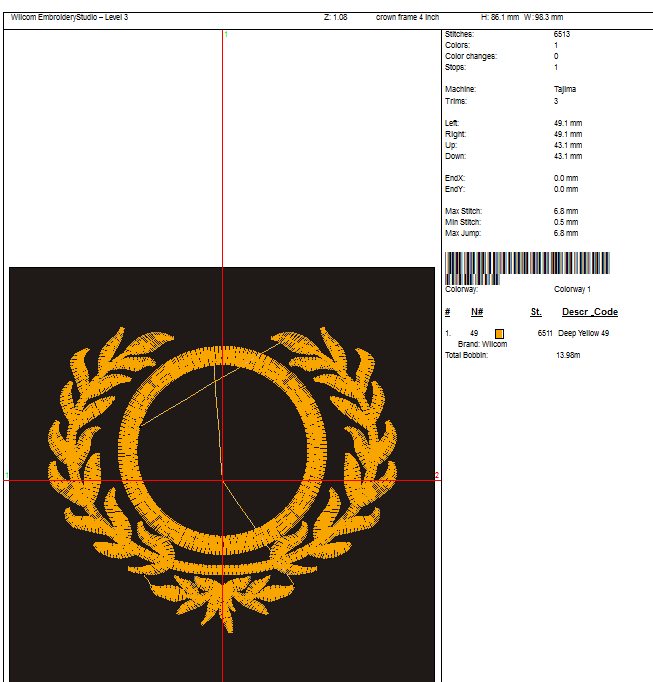Screen dimensions: 653x682
Task: Click the bottom leaf cluster of the wreath
Action: tap(222, 598)
